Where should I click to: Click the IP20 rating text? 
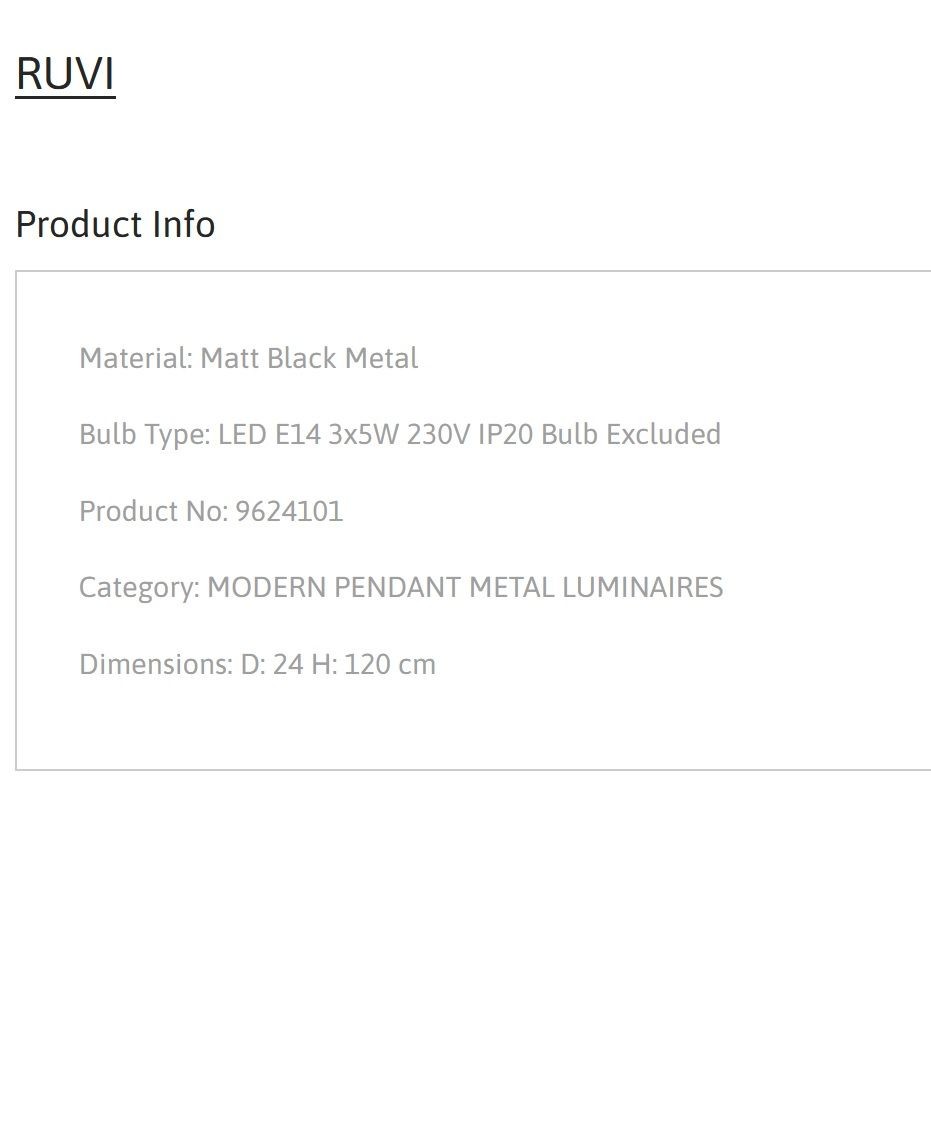[x=505, y=434]
